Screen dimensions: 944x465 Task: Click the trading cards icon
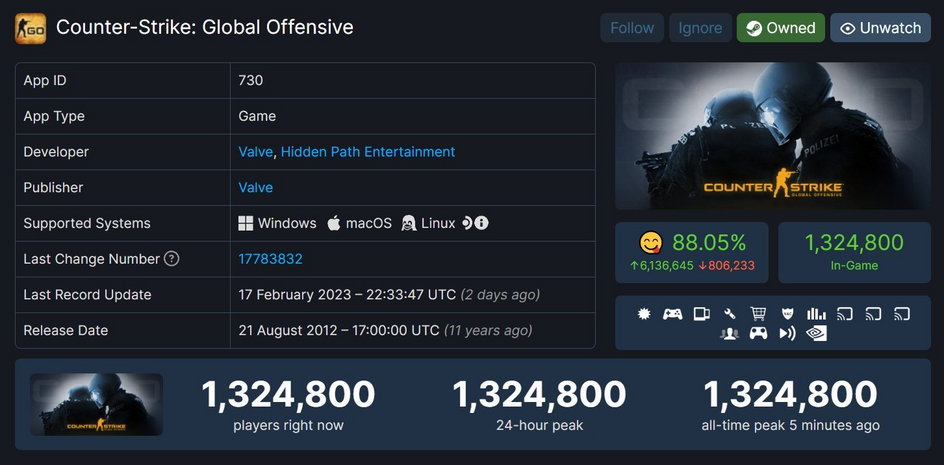point(701,314)
